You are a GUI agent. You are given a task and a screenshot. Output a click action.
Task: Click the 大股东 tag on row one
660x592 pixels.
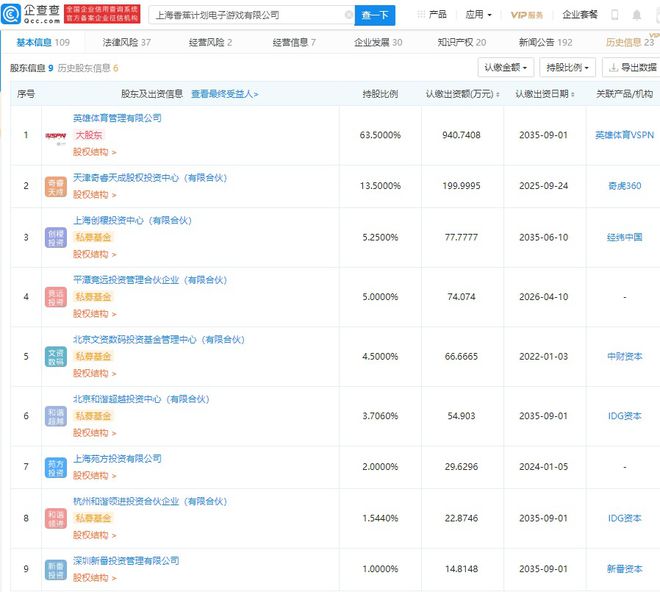point(88,135)
